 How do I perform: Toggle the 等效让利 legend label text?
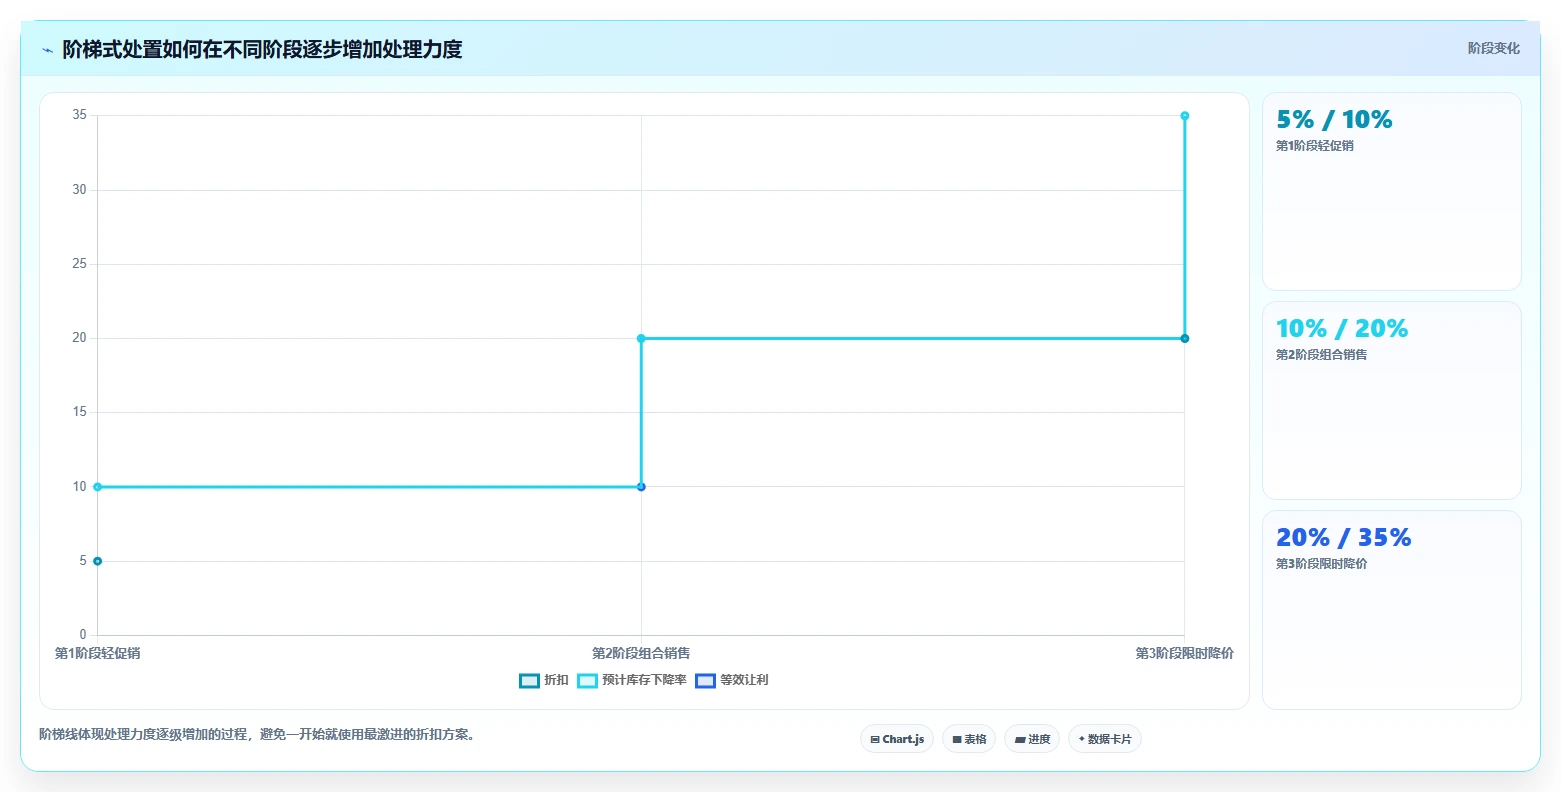744,681
